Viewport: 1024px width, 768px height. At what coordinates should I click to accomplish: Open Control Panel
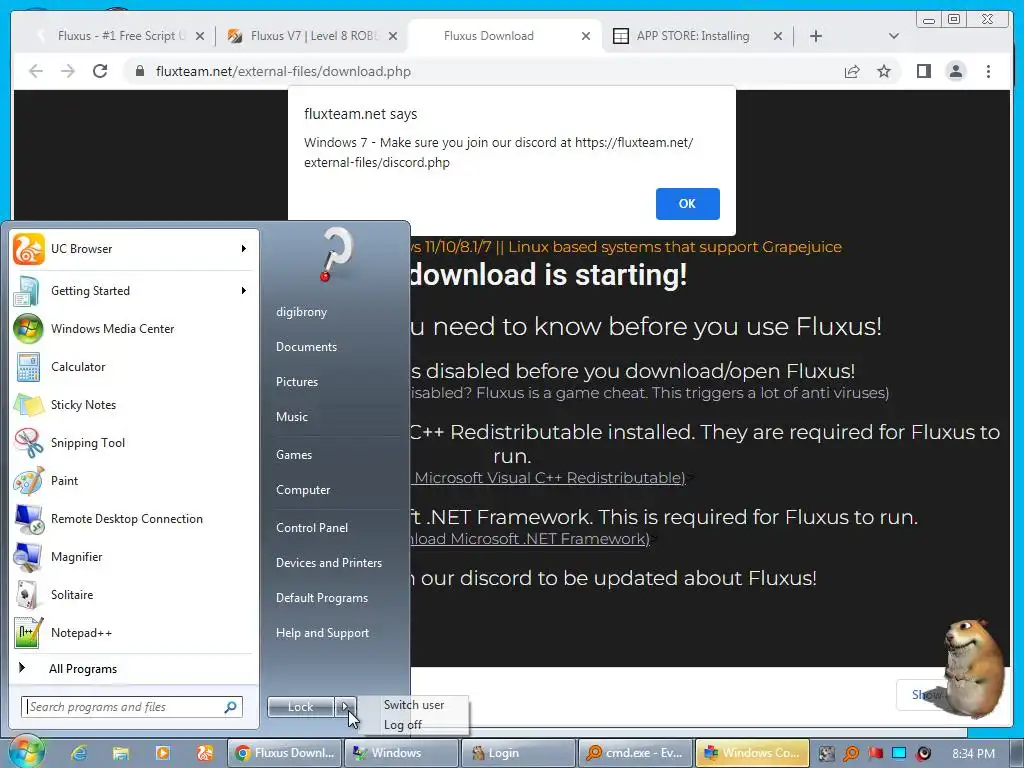click(x=312, y=528)
